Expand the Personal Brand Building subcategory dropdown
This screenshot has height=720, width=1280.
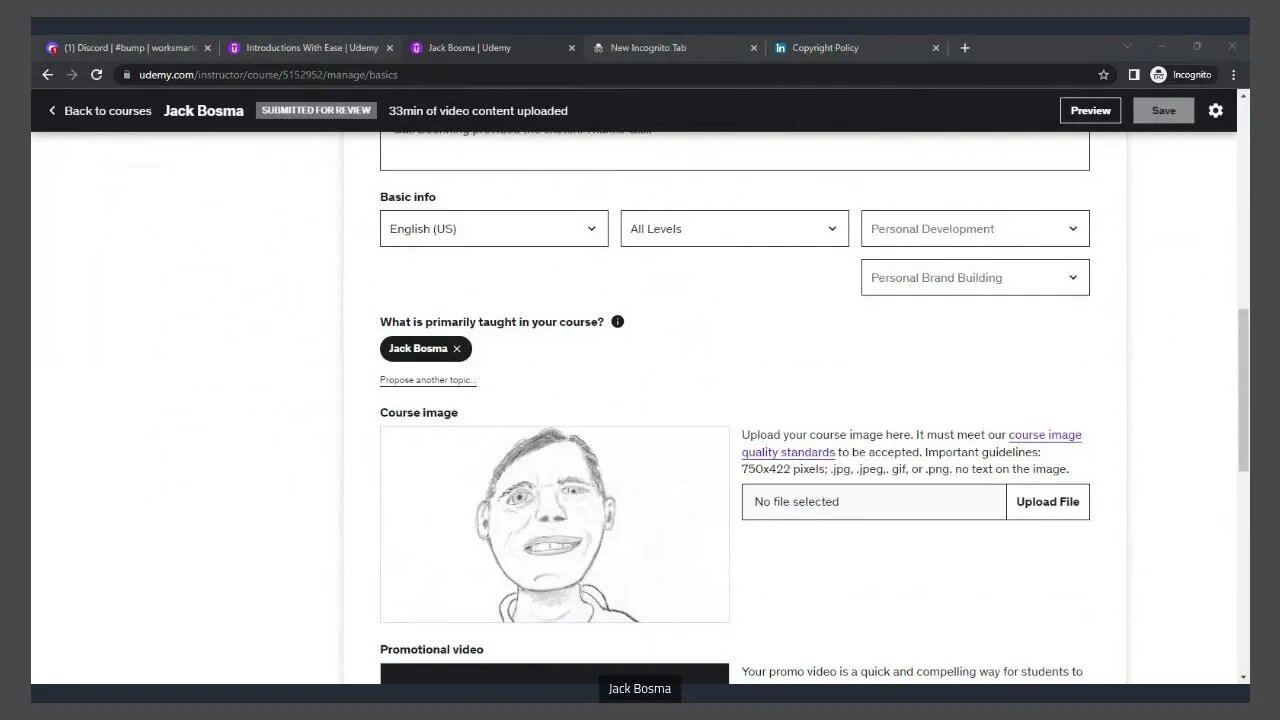tap(975, 278)
